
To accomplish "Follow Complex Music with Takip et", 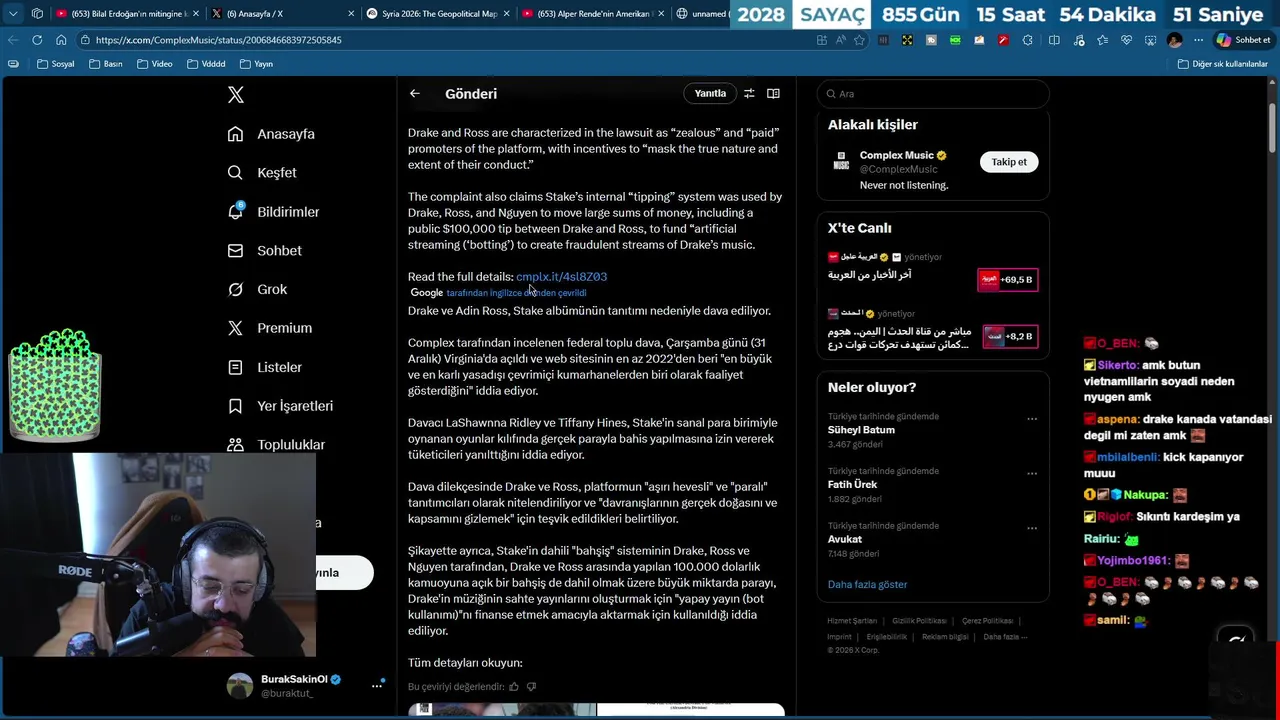I will 1009,162.
